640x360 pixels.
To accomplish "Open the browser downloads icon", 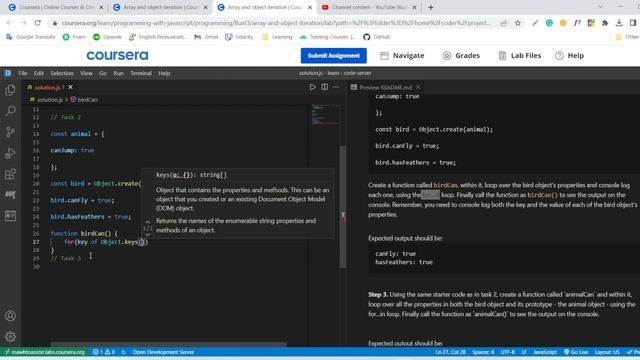I will tap(619, 23).
